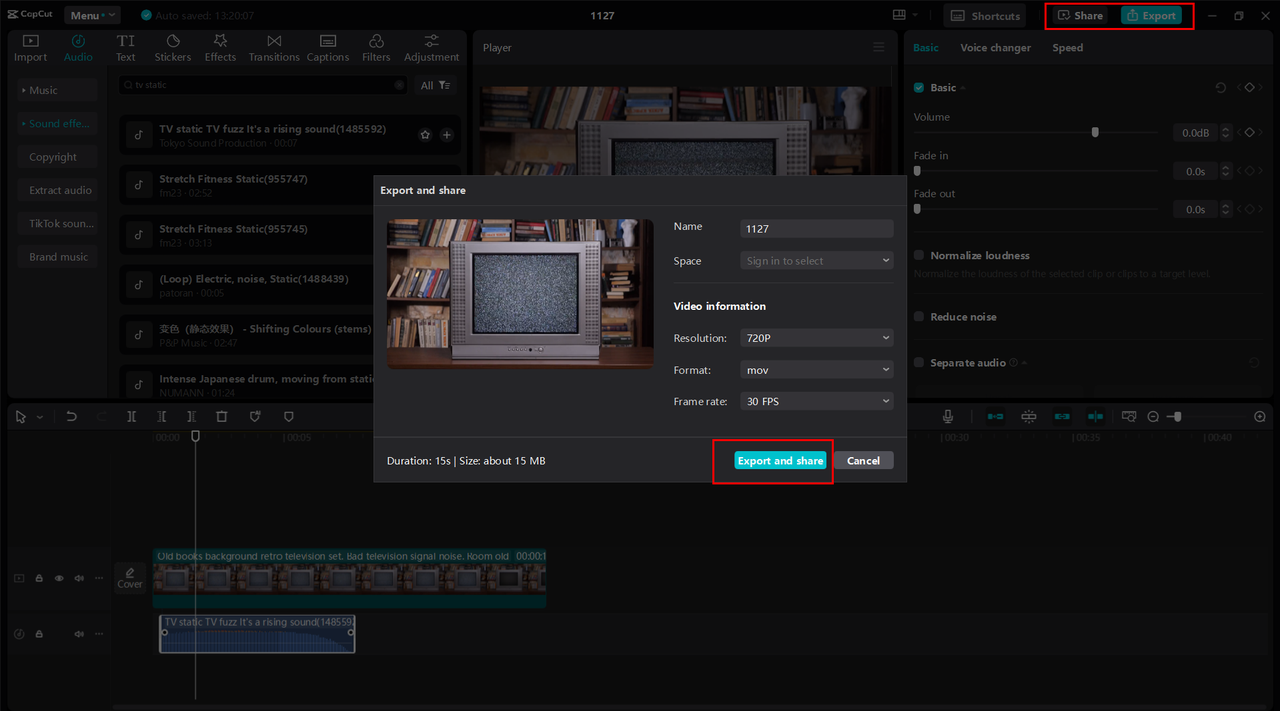Click the Share button in title bar
Image resolution: width=1280 pixels, height=711 pixels.
coord(1081,16)
